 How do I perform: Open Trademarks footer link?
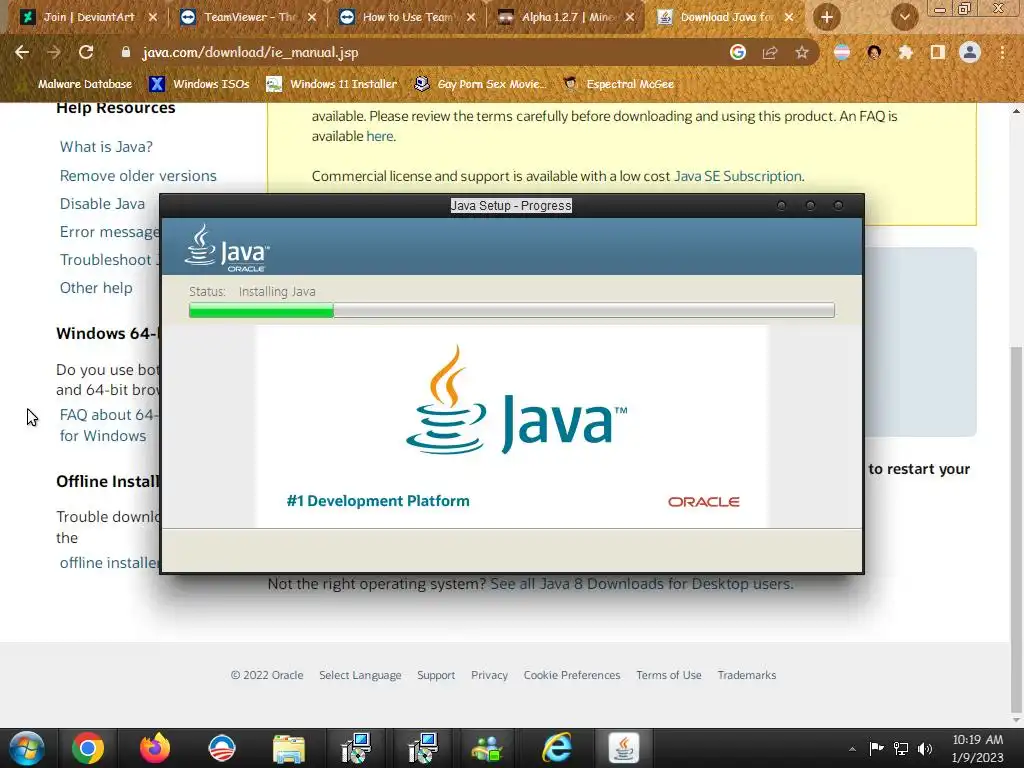pos(747,675)
